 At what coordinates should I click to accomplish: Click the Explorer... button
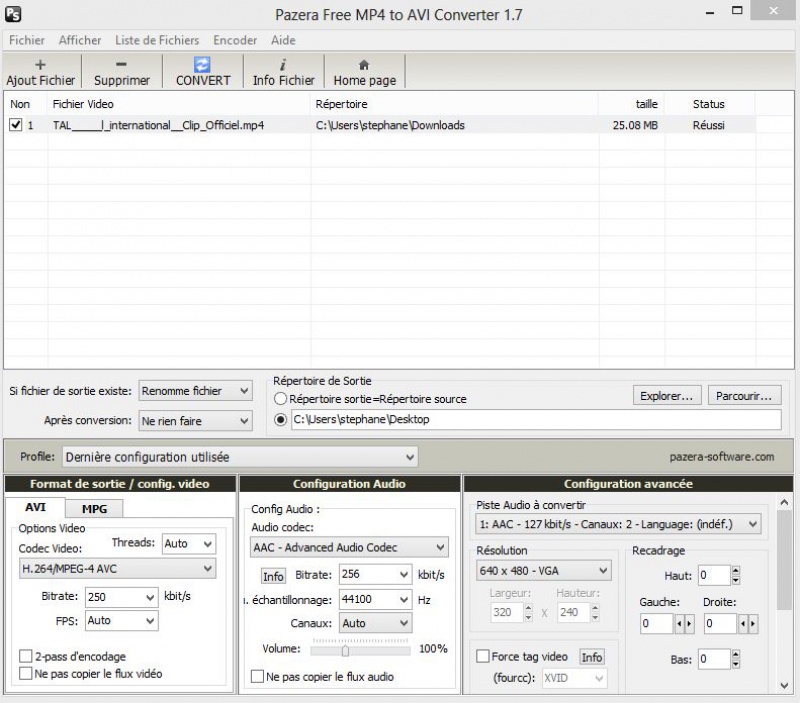667,396
